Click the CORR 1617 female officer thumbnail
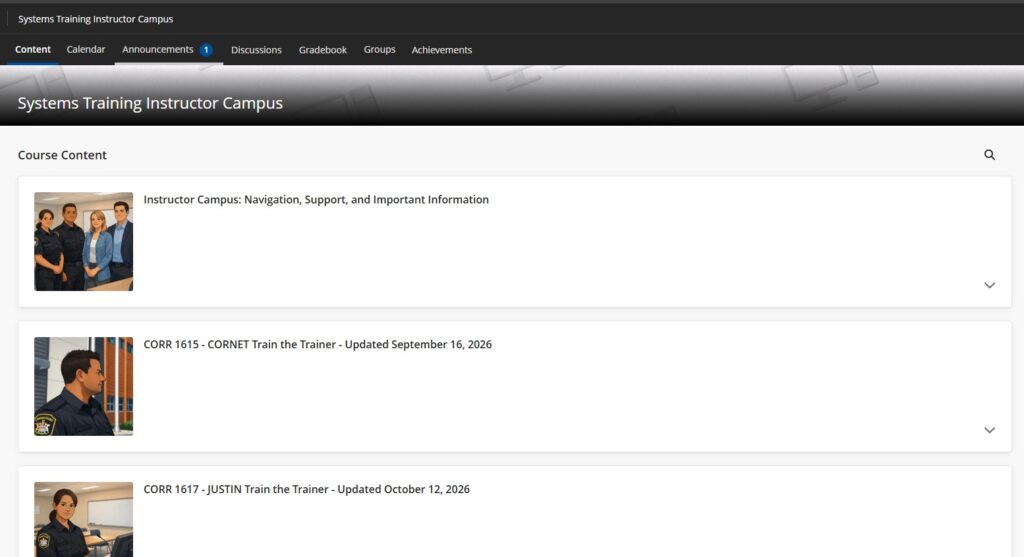Screen dimensions: 1024x557 [x=84, y=520]
